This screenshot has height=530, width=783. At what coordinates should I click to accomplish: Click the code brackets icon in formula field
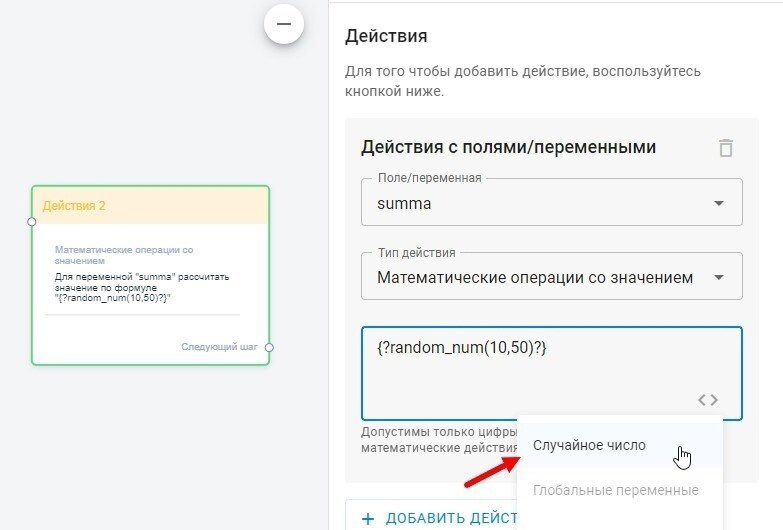(708, 400)
